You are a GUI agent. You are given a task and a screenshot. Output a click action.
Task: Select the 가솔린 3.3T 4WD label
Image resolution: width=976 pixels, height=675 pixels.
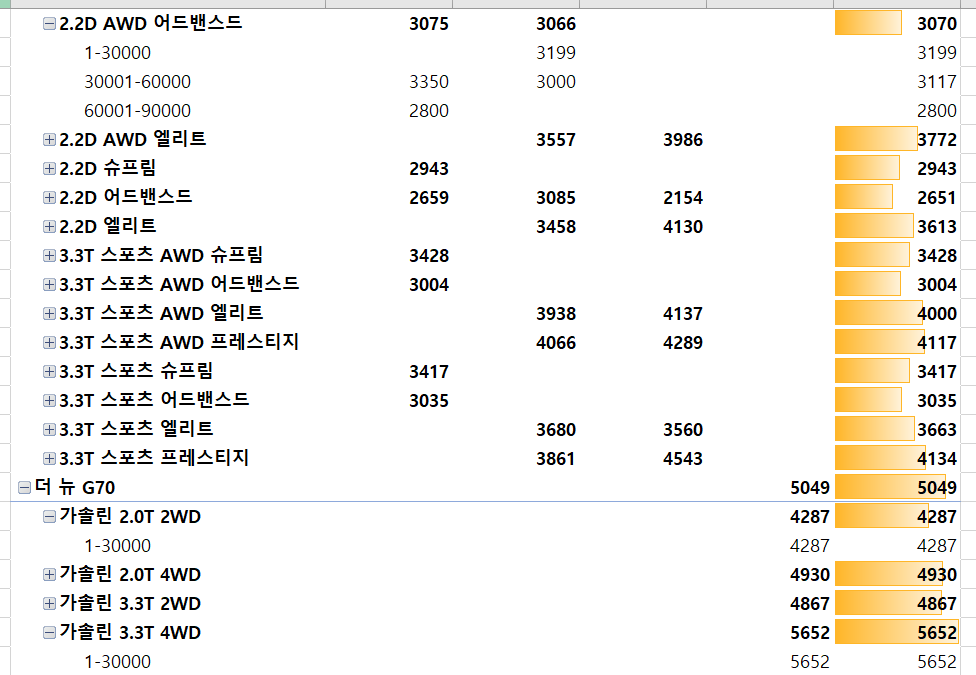(x=130, y=633)
